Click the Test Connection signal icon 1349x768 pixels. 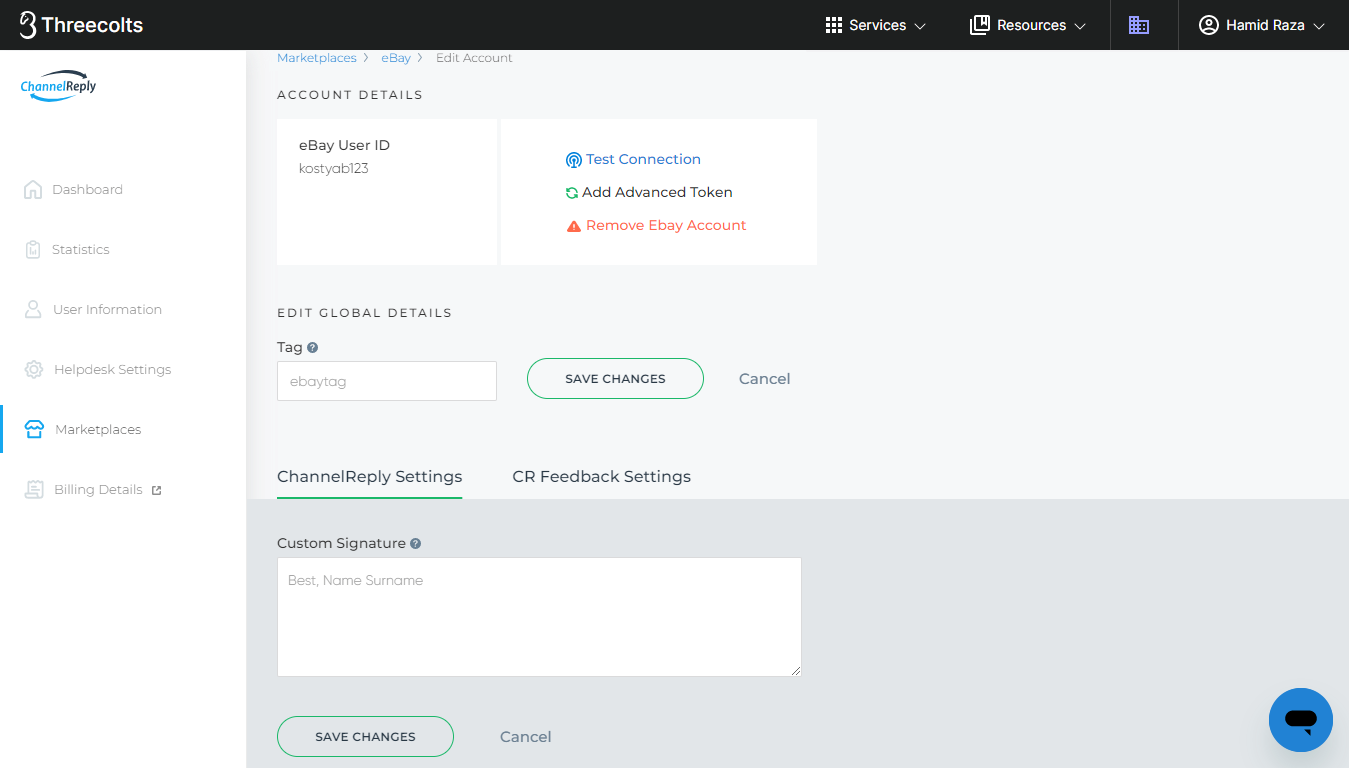573,160
